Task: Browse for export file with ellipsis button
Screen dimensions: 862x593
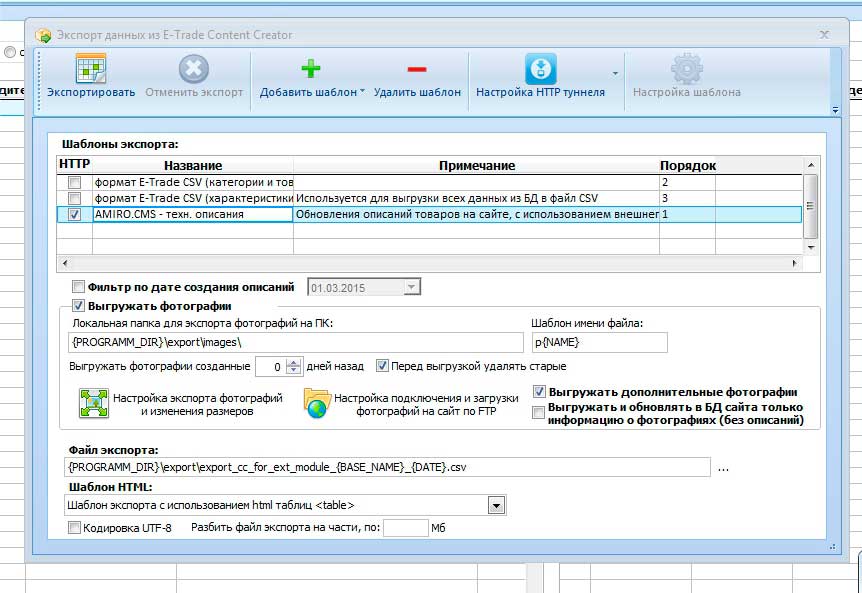Action: click(x=723, y=468)
